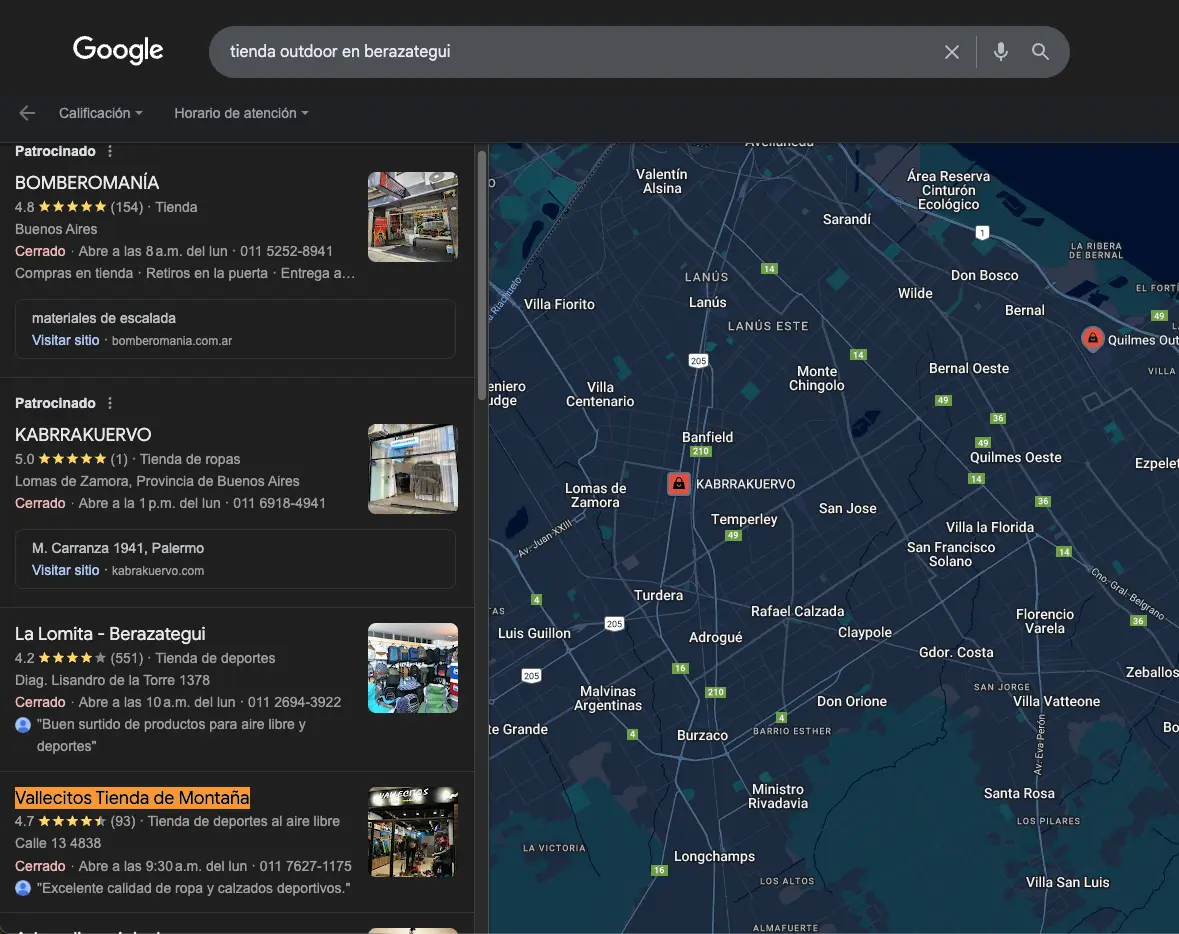Click 'Calle 13 4838' address text
Image resolution: width=1179 pixels, height=934 pixels.
[58, 844]
